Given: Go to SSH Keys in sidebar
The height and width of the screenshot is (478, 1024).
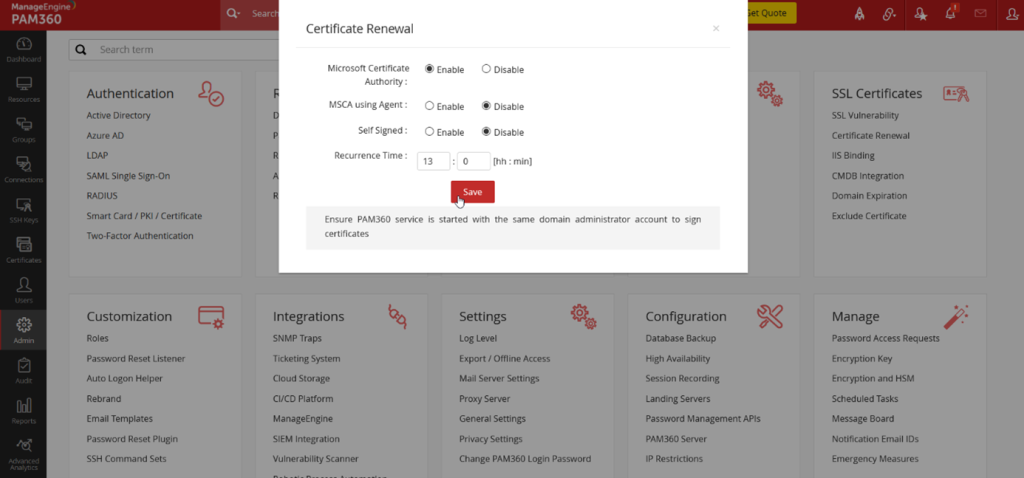Looking at the screenshot, I should click(24, 209).
